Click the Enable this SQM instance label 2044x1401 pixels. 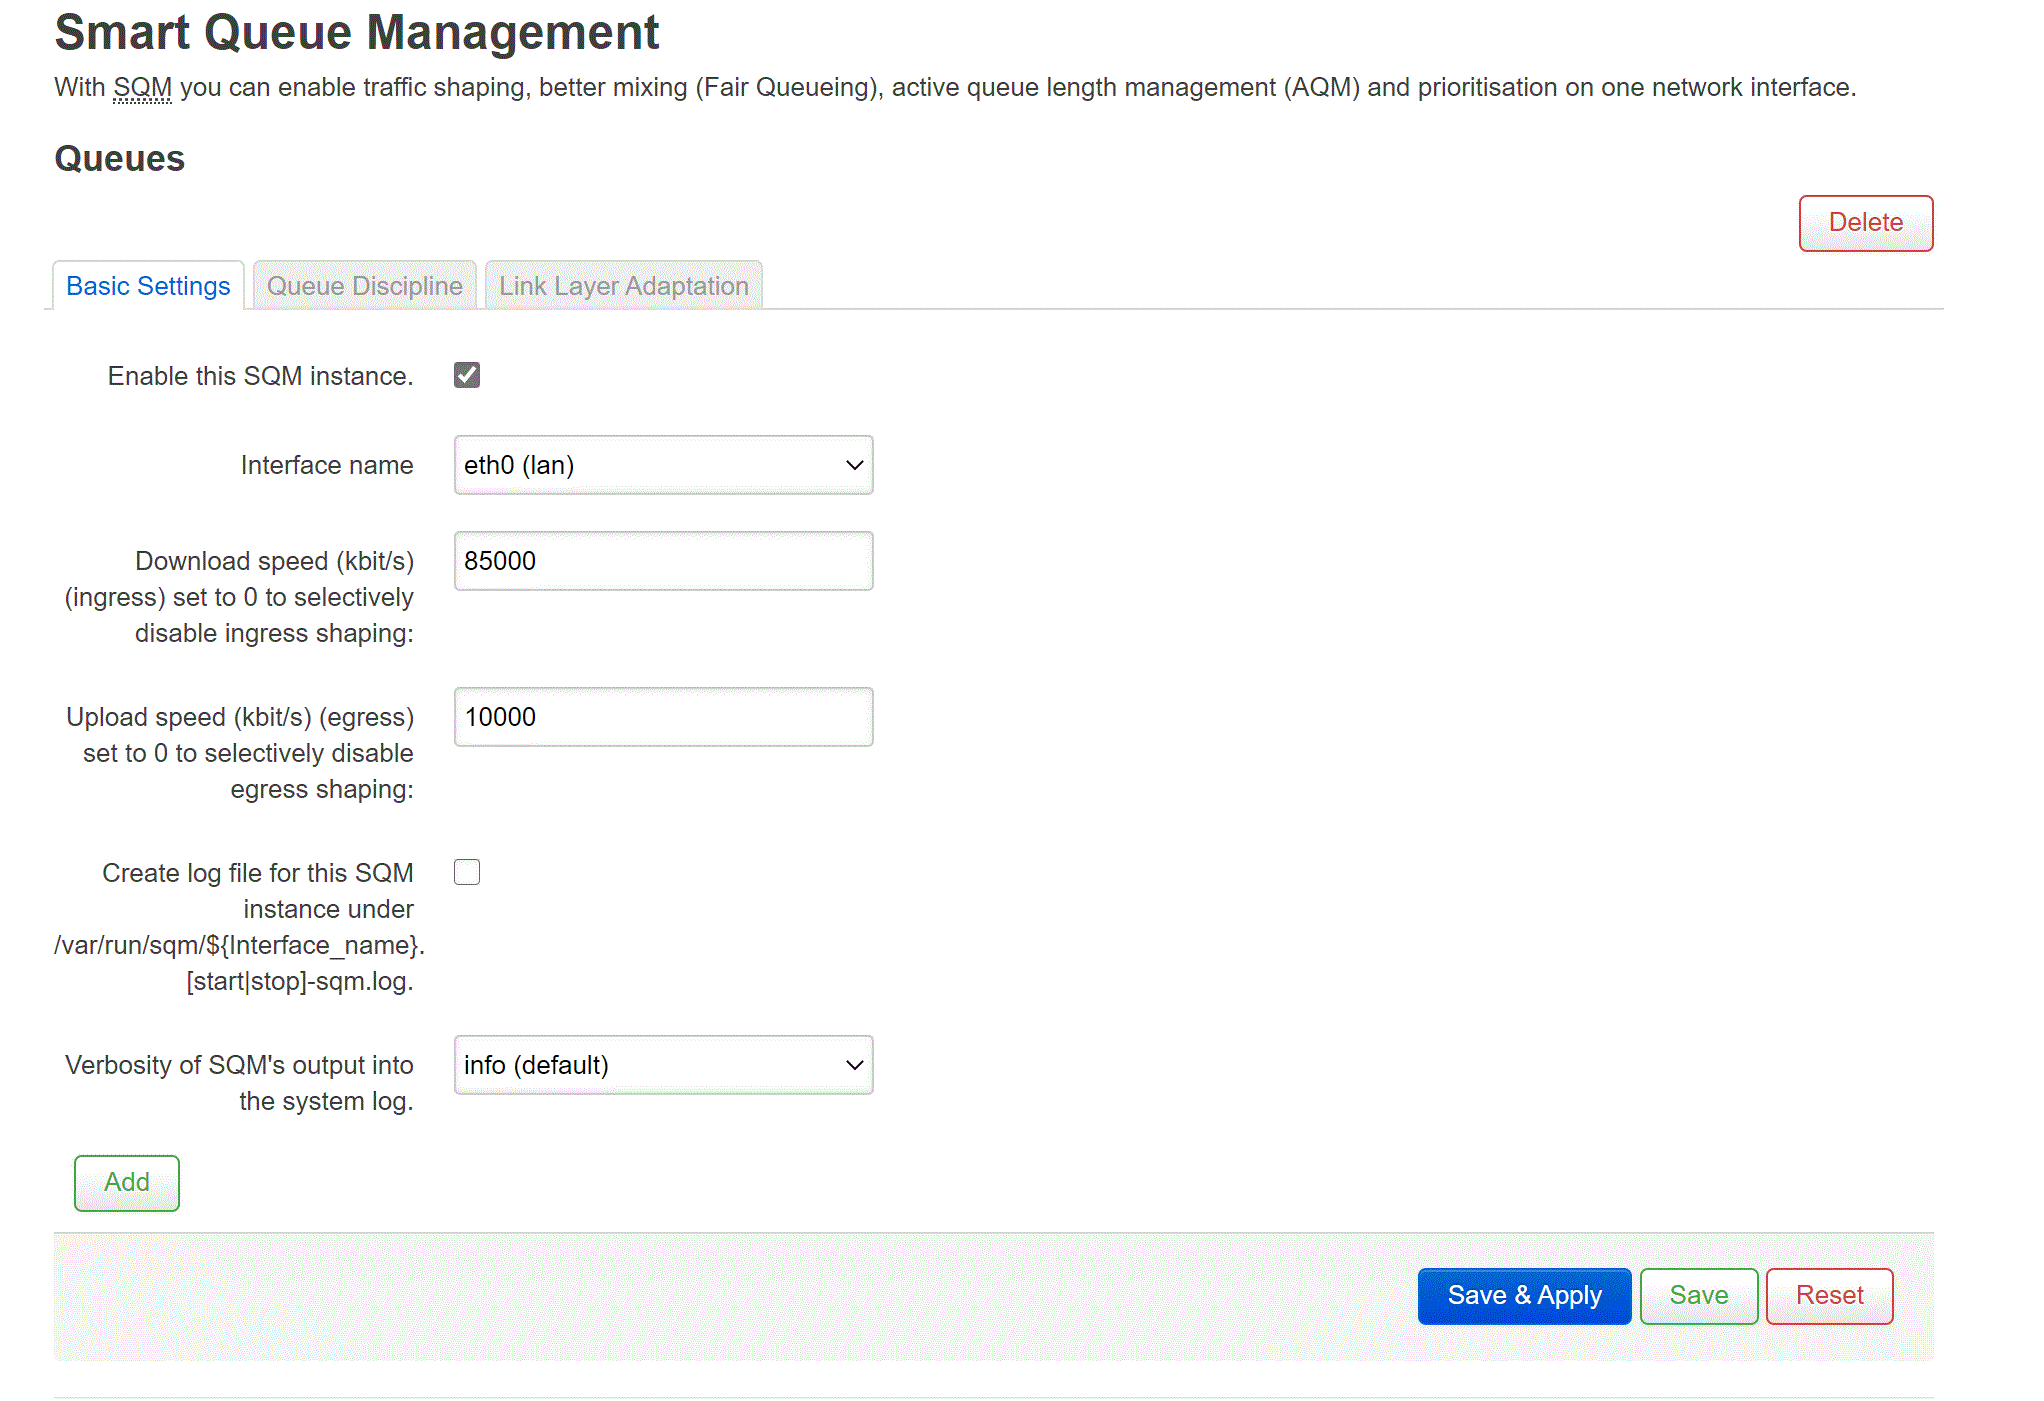[260, 376]
